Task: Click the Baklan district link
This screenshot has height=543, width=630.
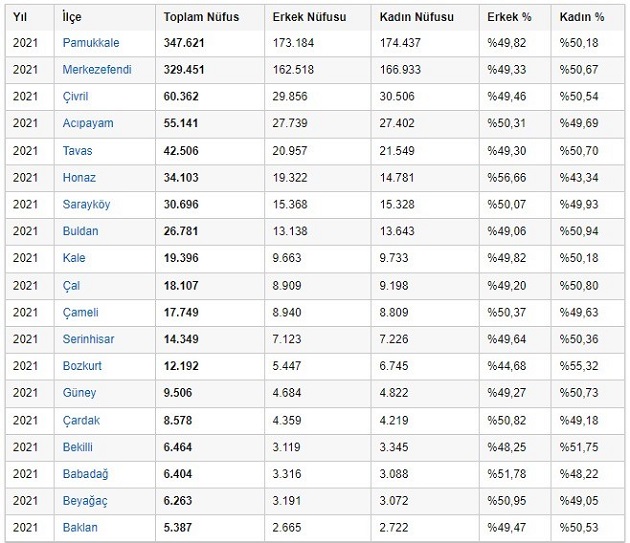Action: [x=80, y=528]
